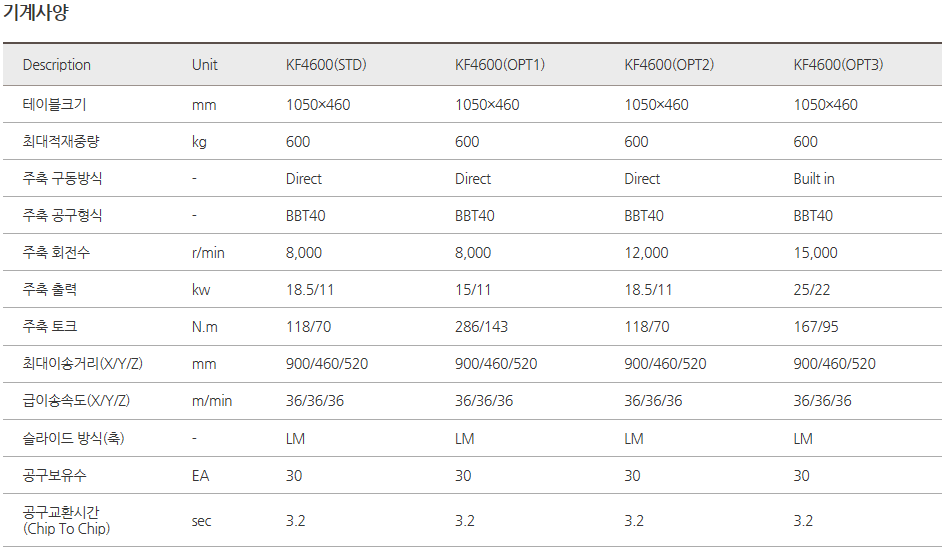Click the 공구교환시간 (Chip To Chip) label
Screen dimensions: 942x550
(66, 520)
